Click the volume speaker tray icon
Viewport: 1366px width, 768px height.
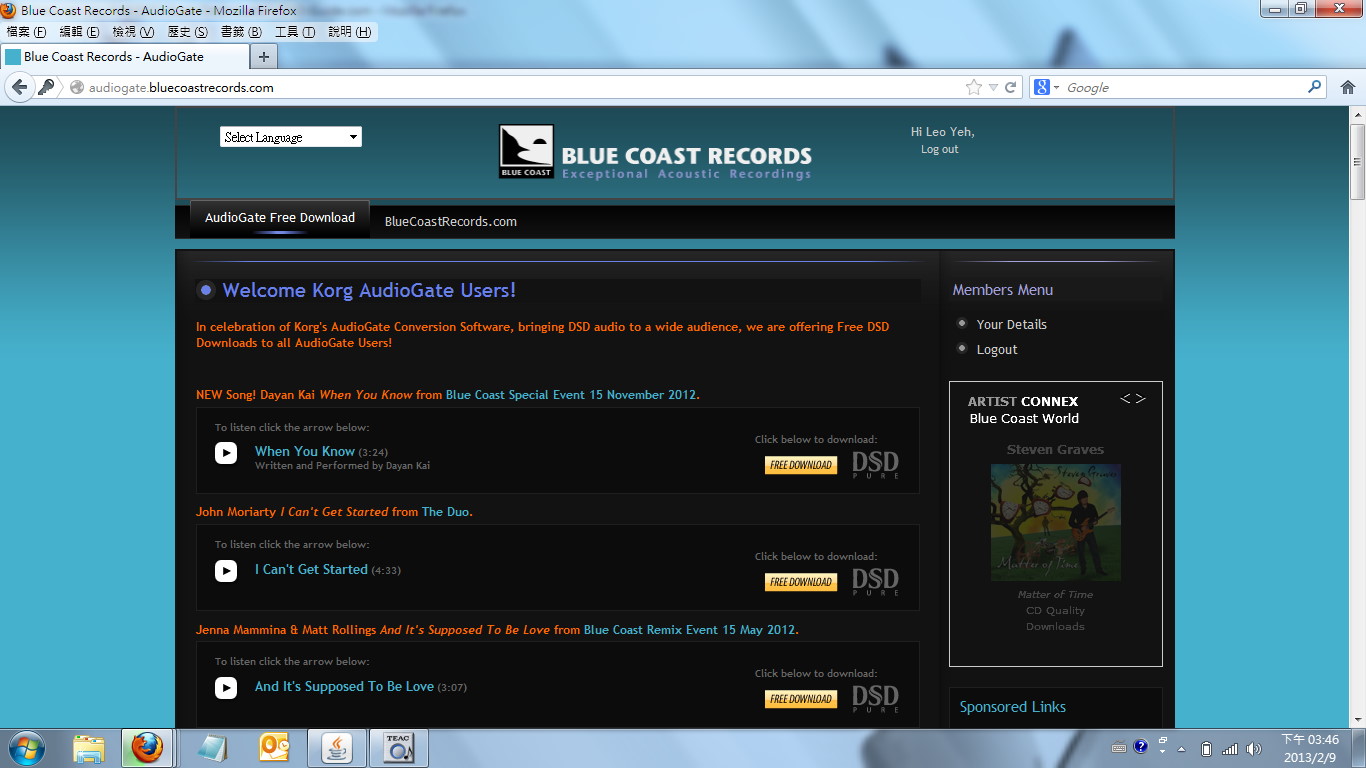1254,749
